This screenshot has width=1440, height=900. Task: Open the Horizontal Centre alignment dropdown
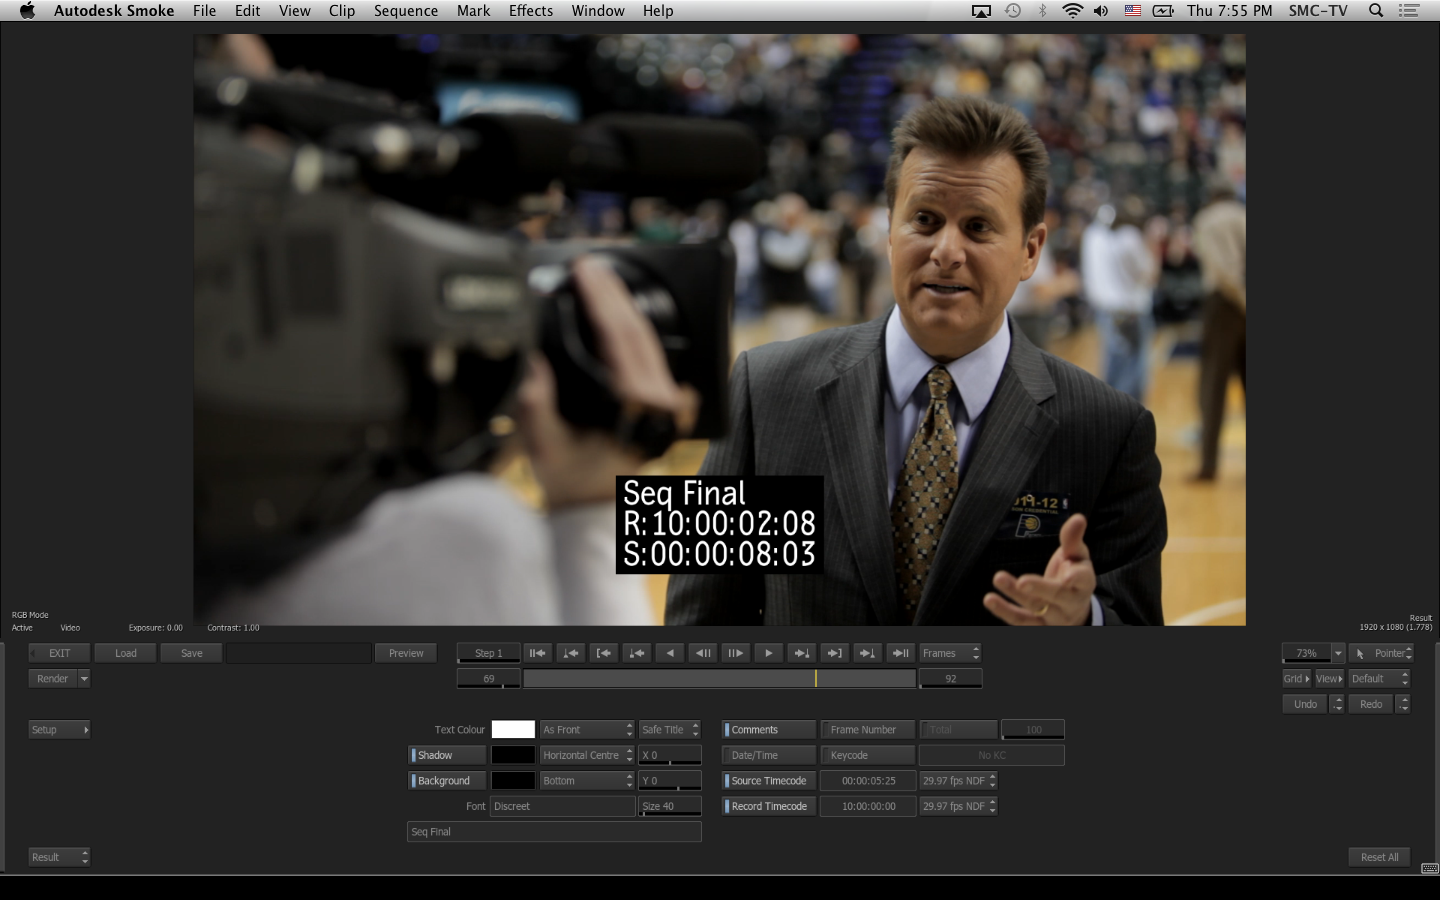(x=587, y=755)
